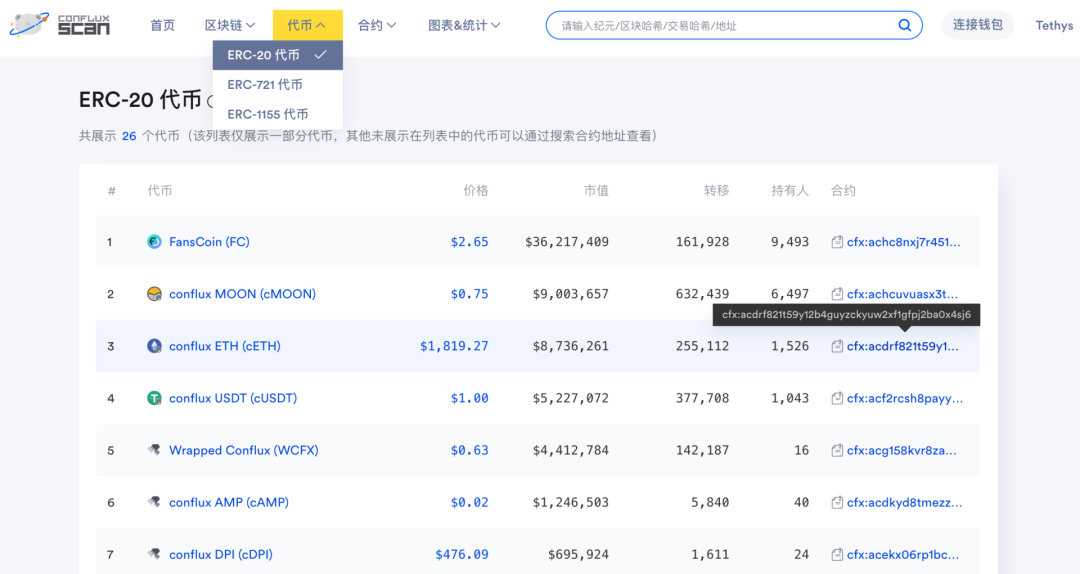
Task: Expand the 图表&统计 dropdown
Action: (464, 25)
